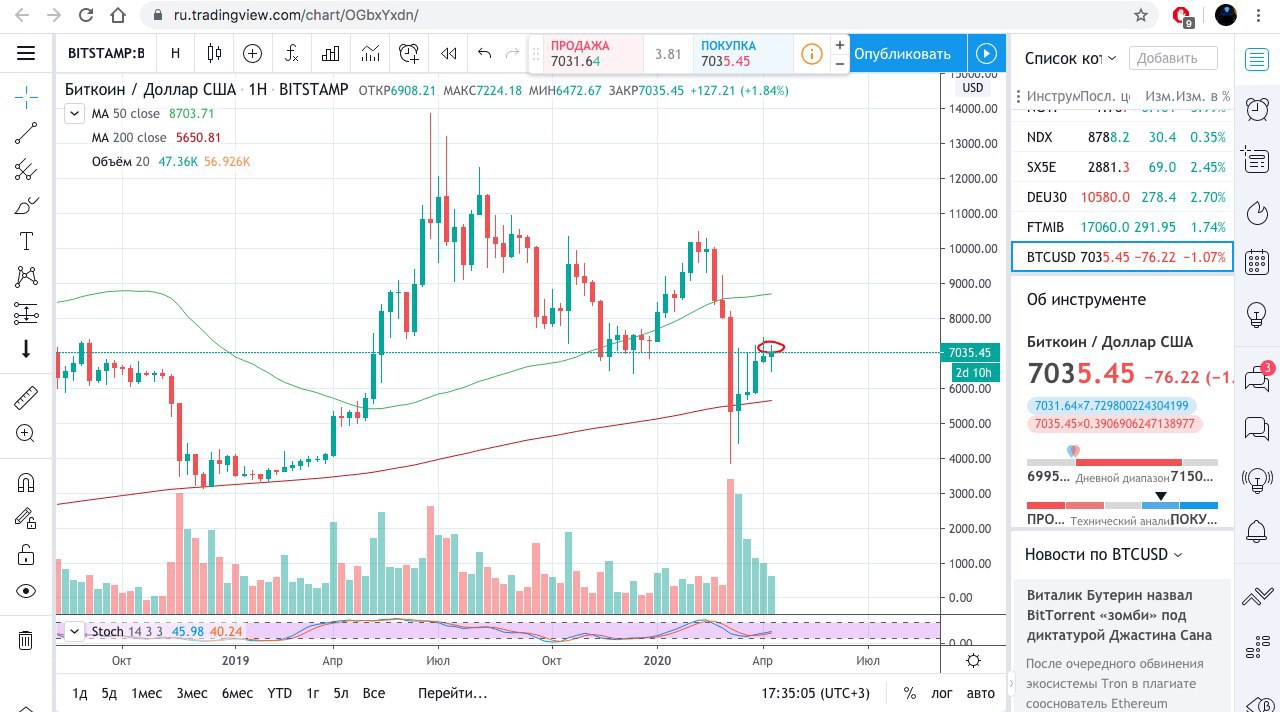
Task: Open the Виталик Бутерин news article
Action: [x=1119, y=614]
